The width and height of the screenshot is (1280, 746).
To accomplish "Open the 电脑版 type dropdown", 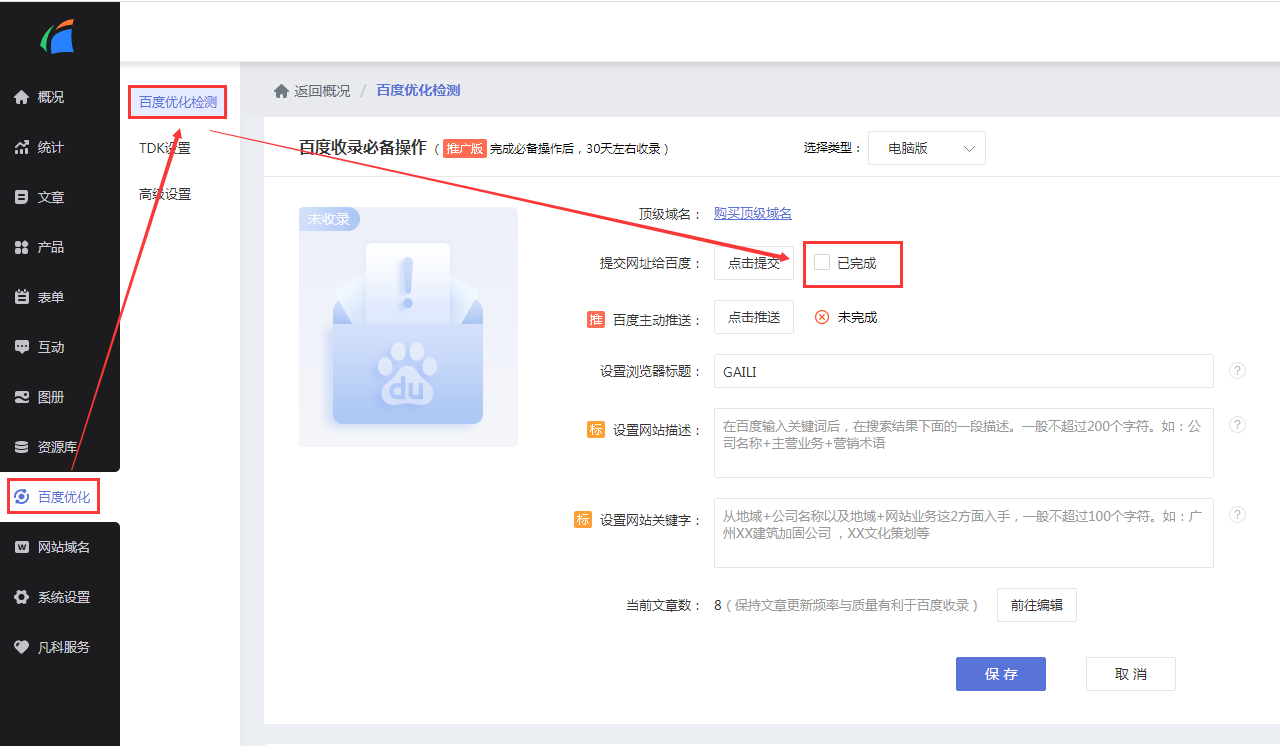I will (927, 148).
